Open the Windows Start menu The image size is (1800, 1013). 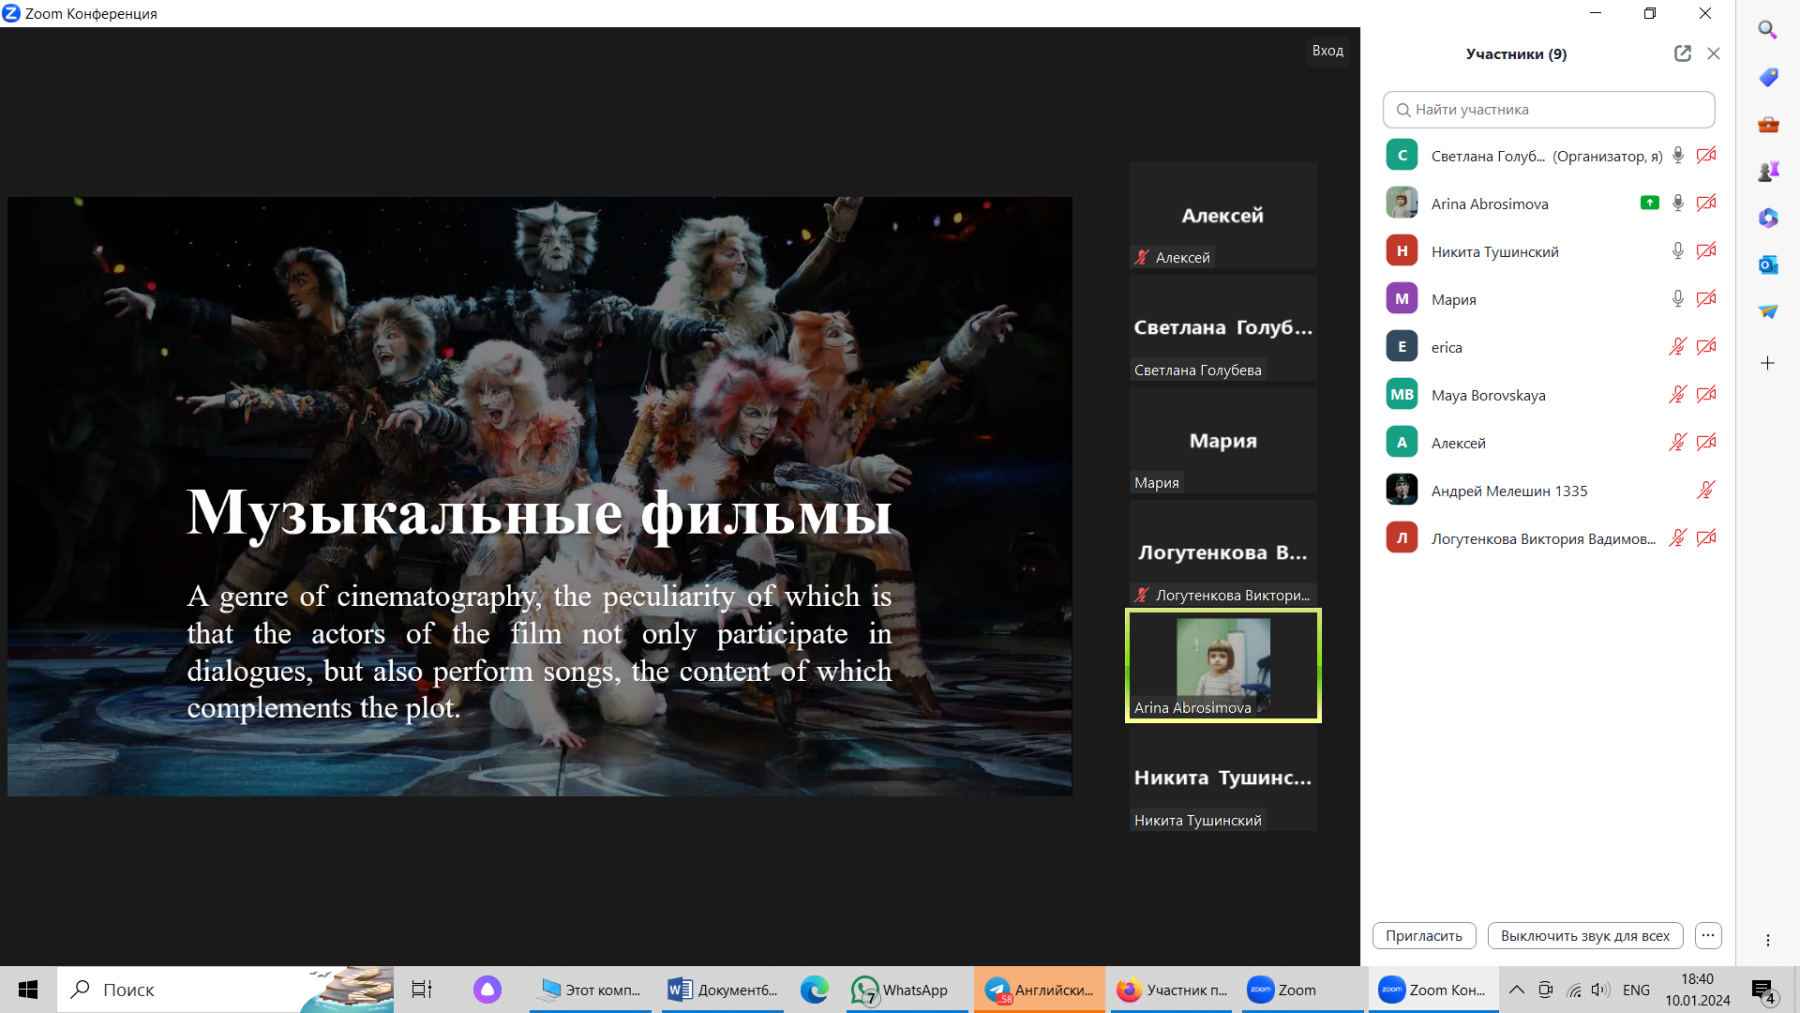(28, 990)
